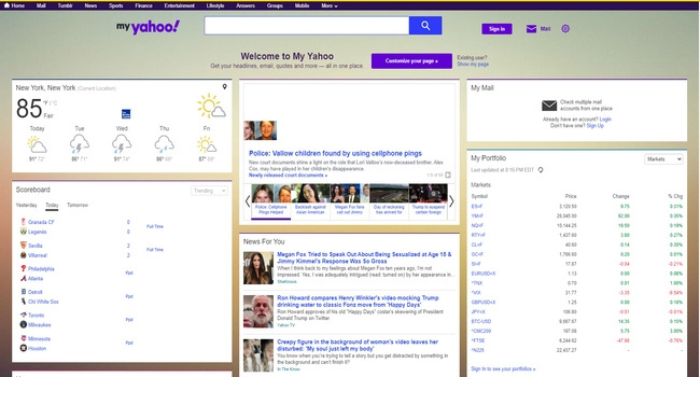Open the Lifestyle top navigation item
The height and width of the screenshot is (400, 700).
point(215,6)
